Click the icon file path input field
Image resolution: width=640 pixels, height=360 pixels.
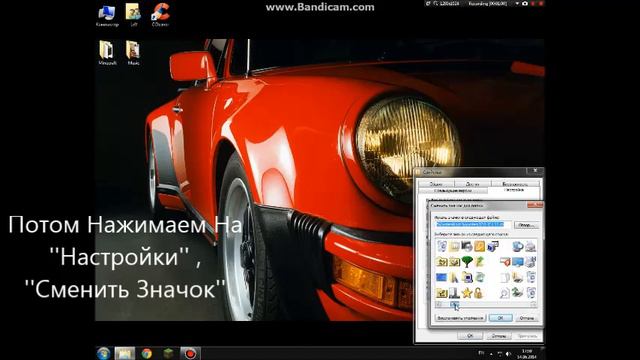pyautogui.click(x=472, y=224)
